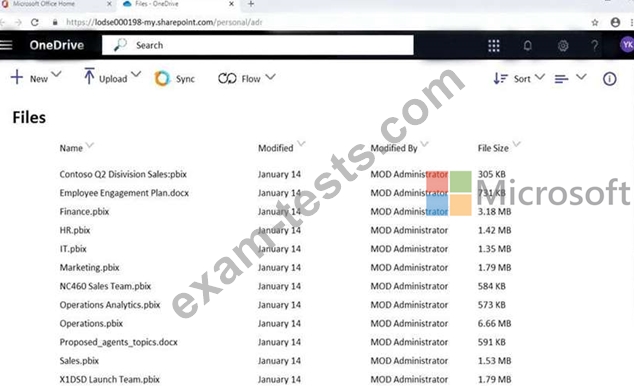Open the YK account avatar
The image size is (634, 386).
coord(627,45)
